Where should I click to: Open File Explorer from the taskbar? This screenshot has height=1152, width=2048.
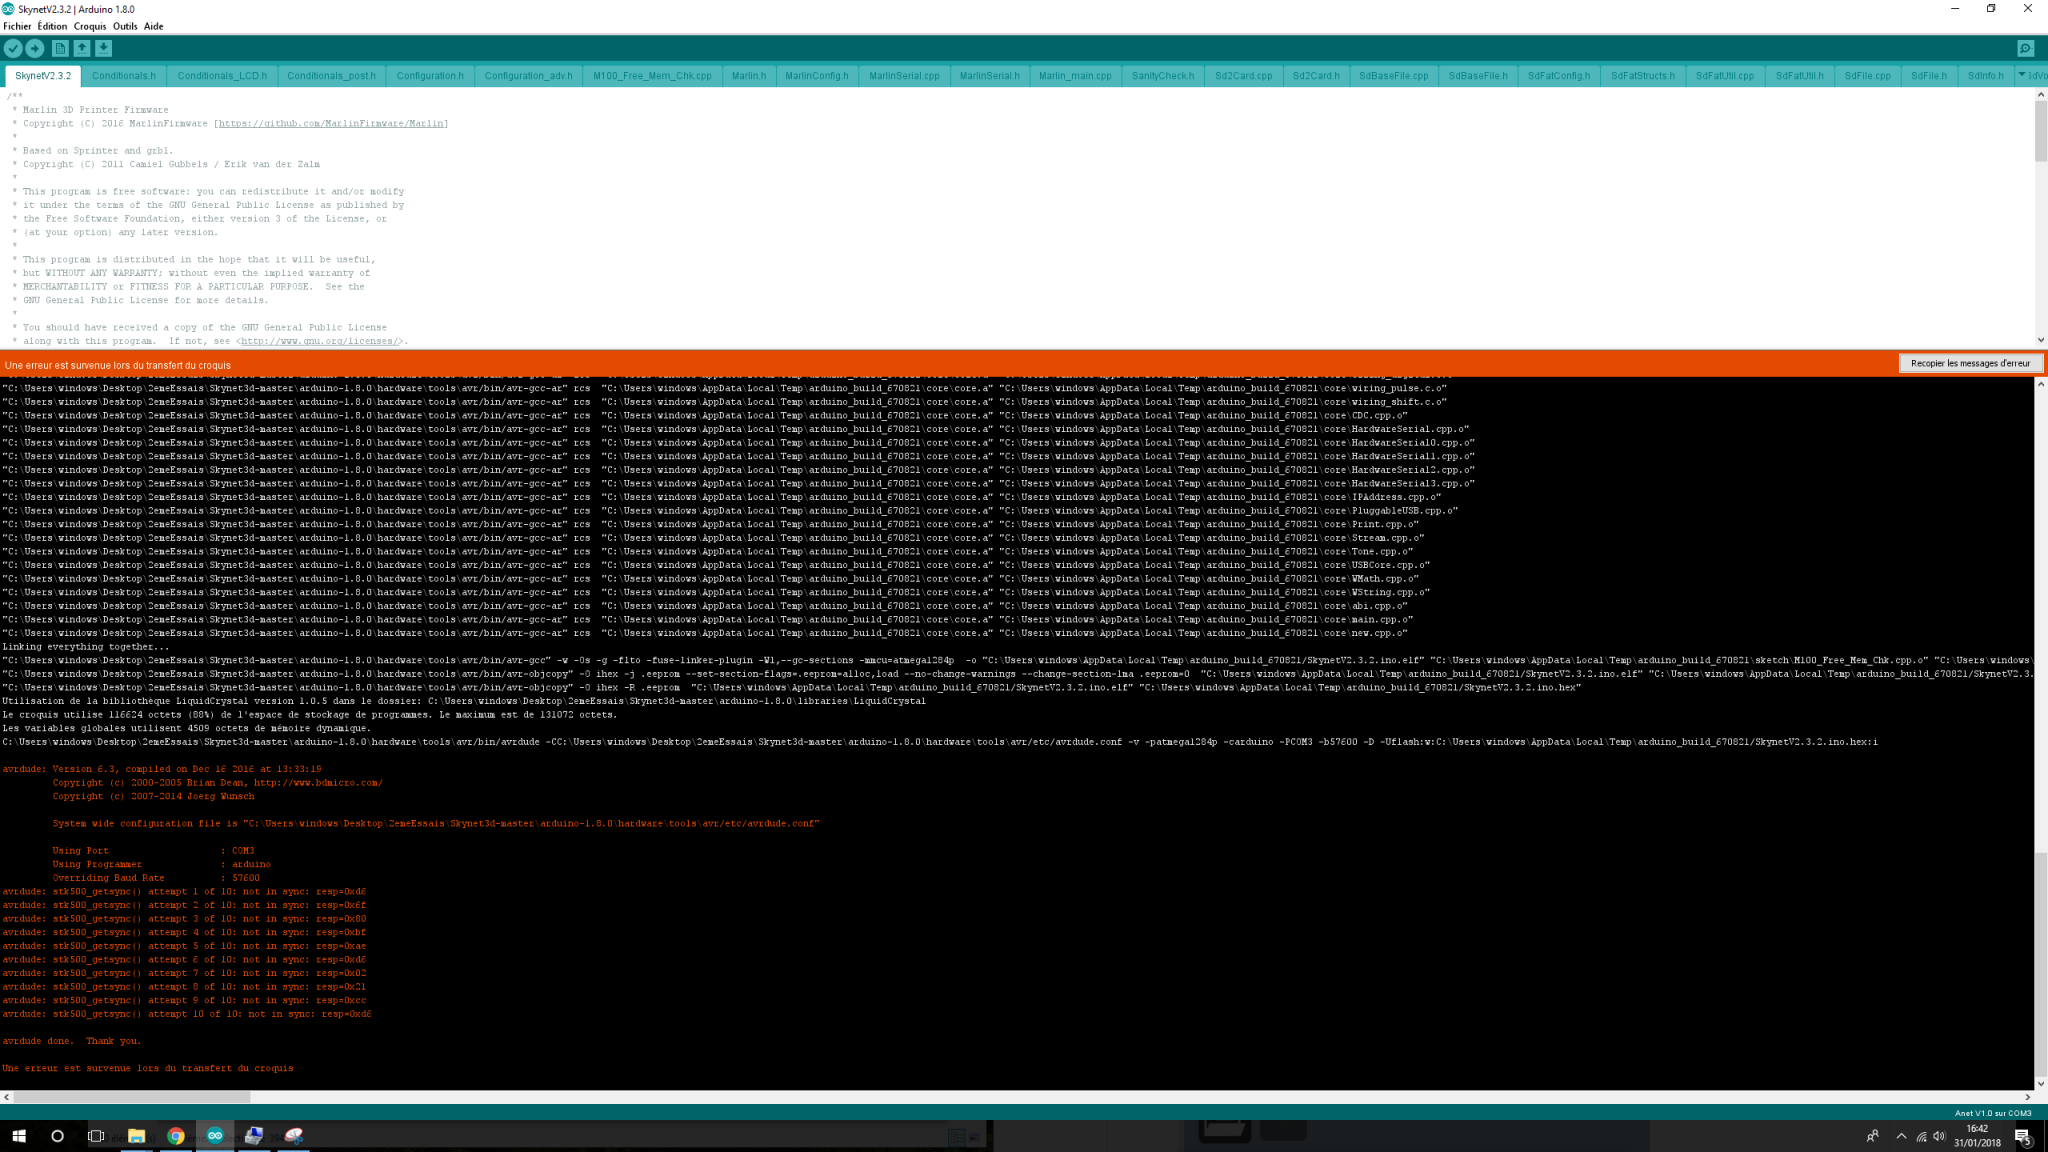(137, 1136)
